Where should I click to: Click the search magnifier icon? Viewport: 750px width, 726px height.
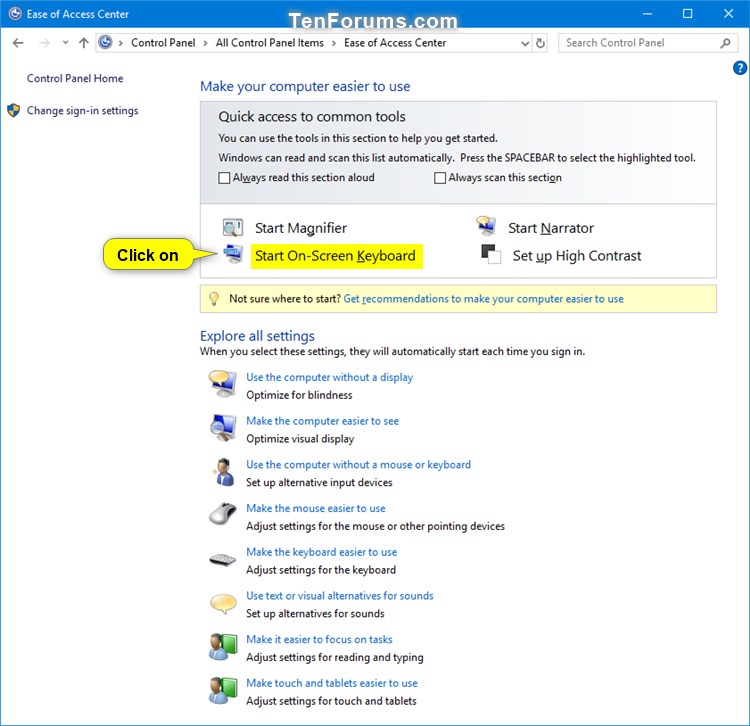[726, 43]
